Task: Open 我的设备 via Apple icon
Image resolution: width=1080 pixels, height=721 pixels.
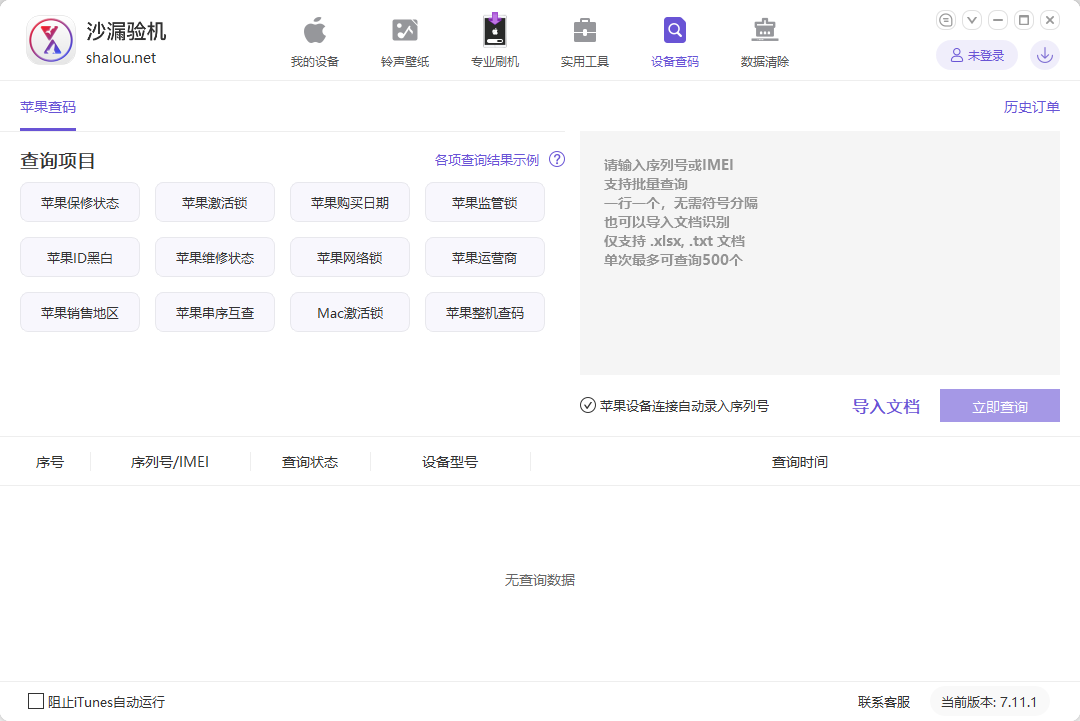Action: [315, 43]
